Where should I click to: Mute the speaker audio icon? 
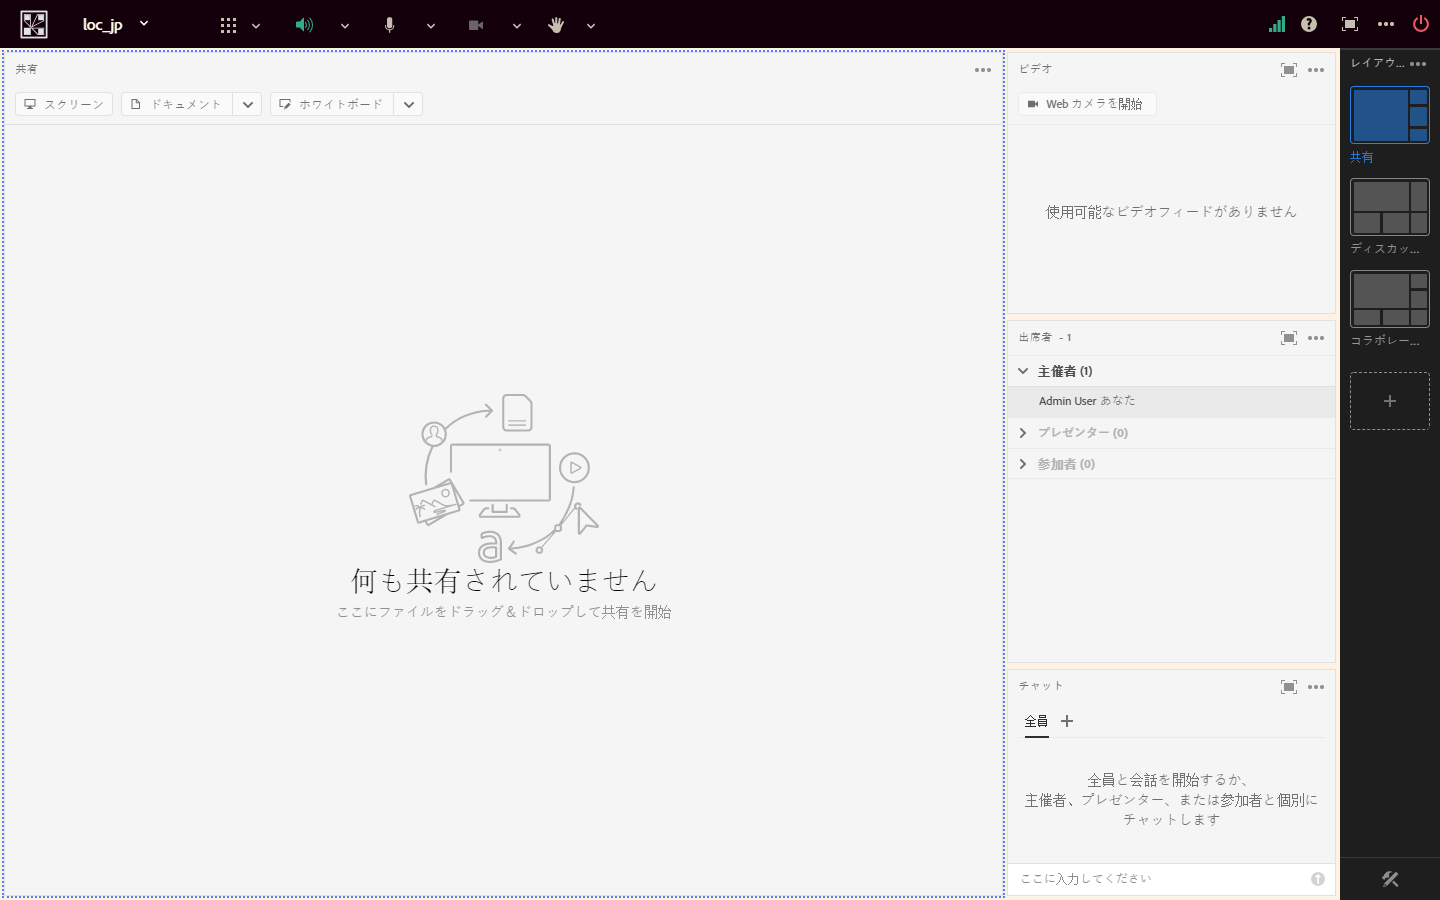coord(304,25)
